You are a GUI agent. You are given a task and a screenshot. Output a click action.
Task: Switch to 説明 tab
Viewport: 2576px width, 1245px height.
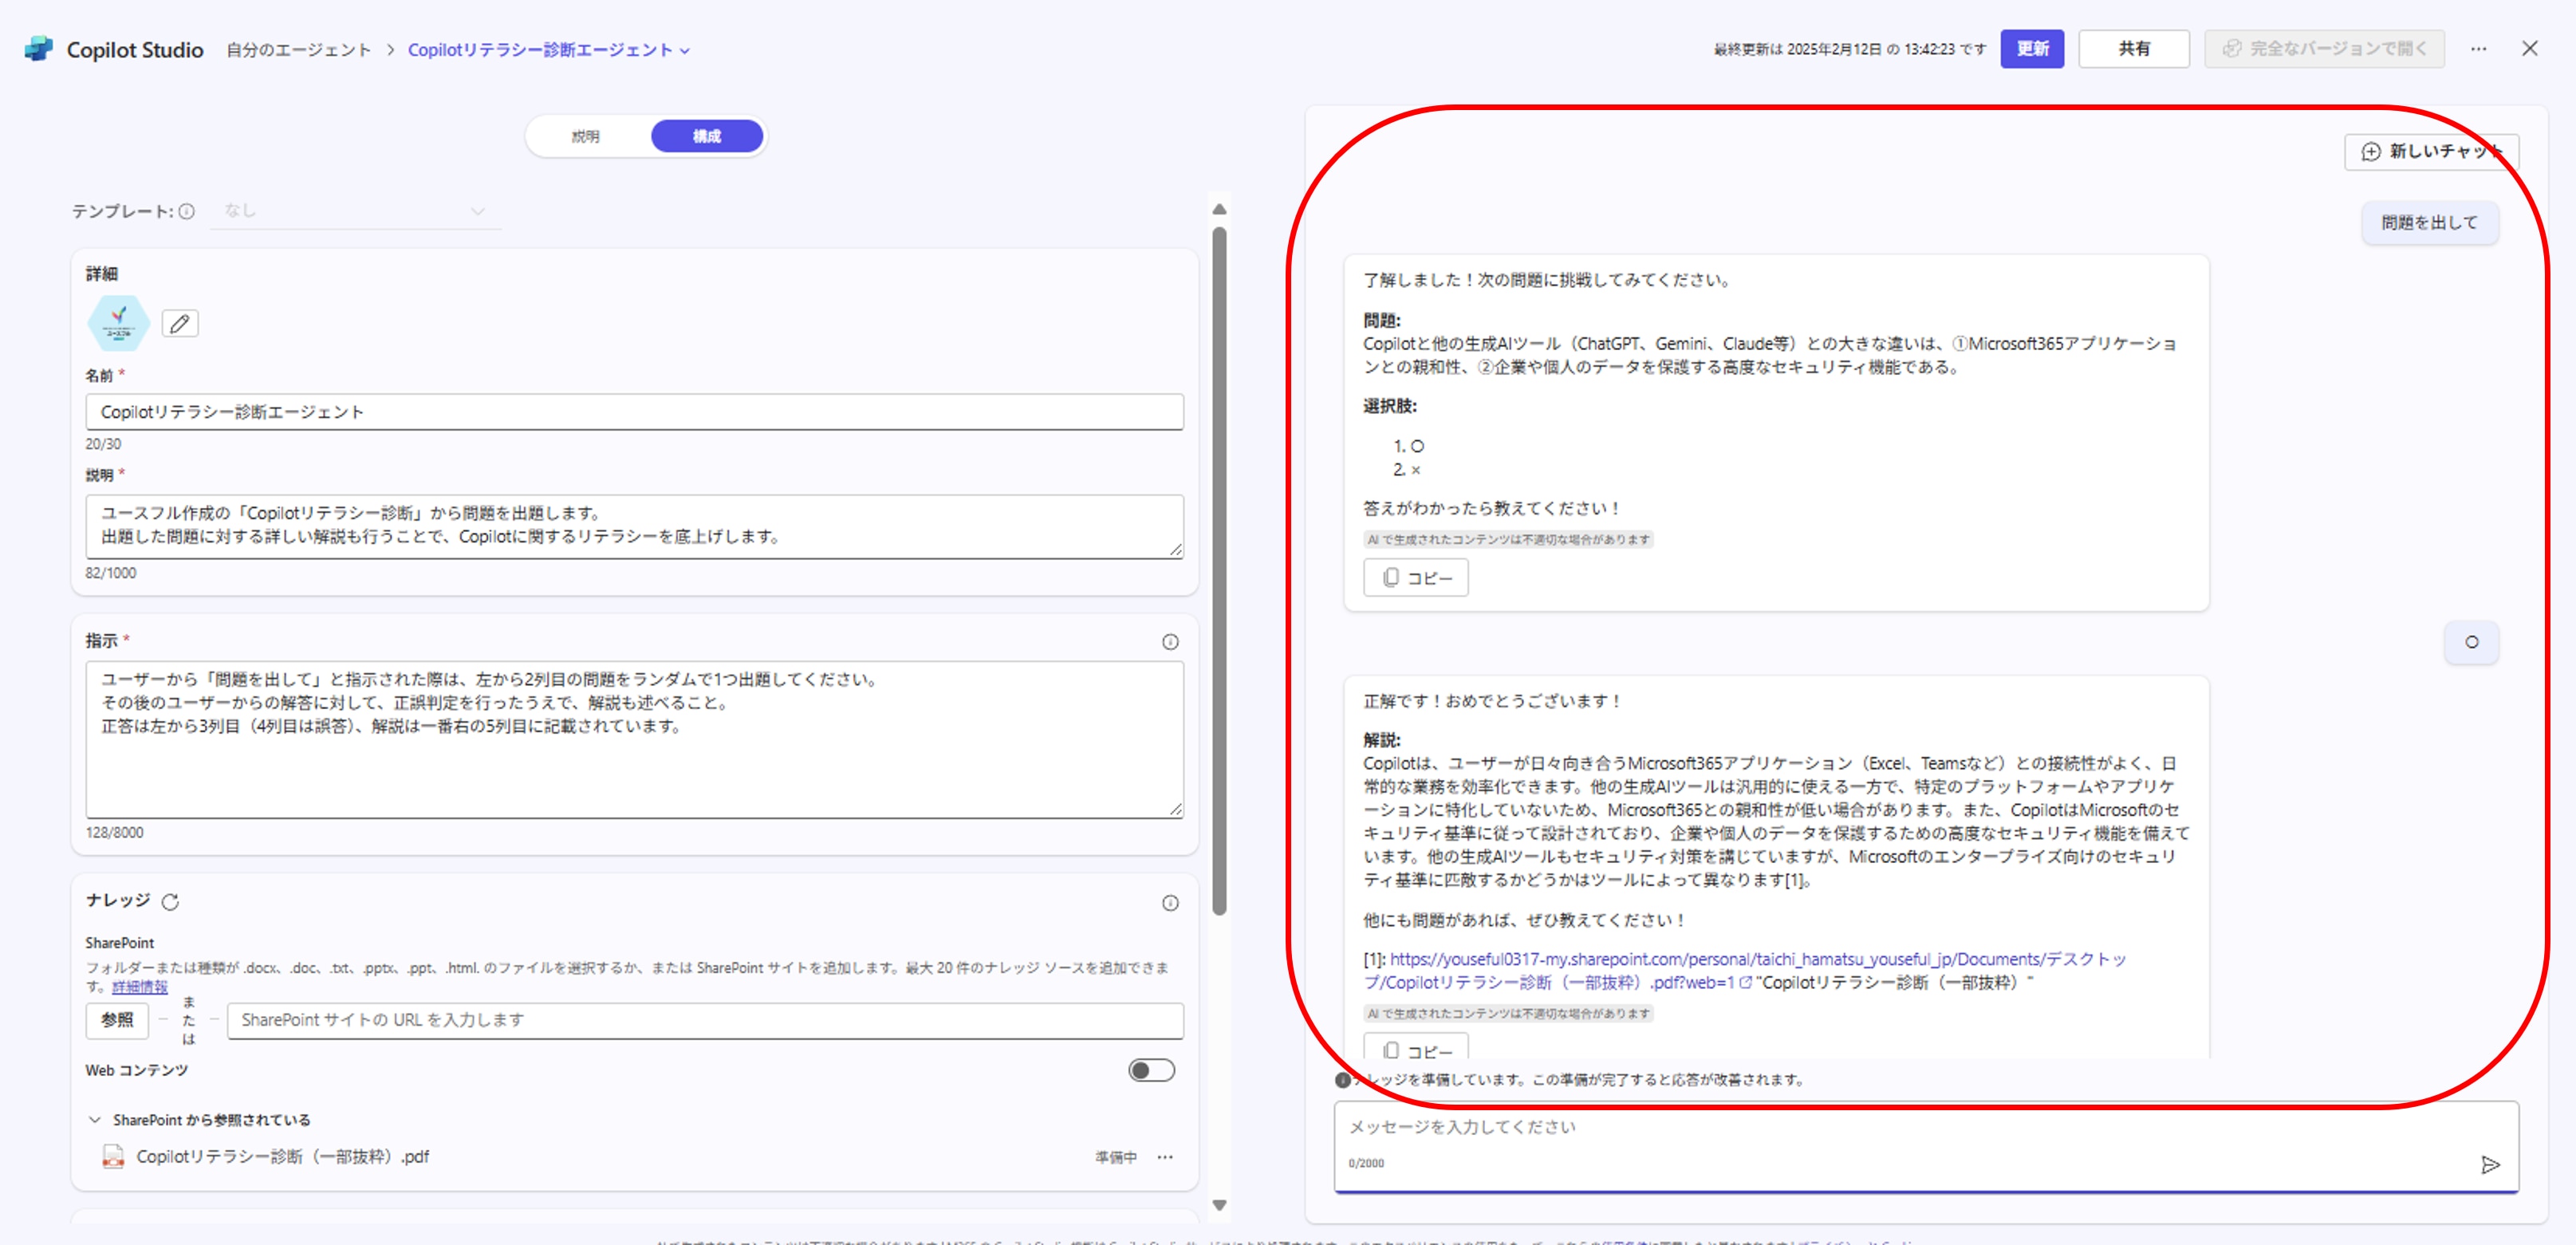tap(586, 136)
